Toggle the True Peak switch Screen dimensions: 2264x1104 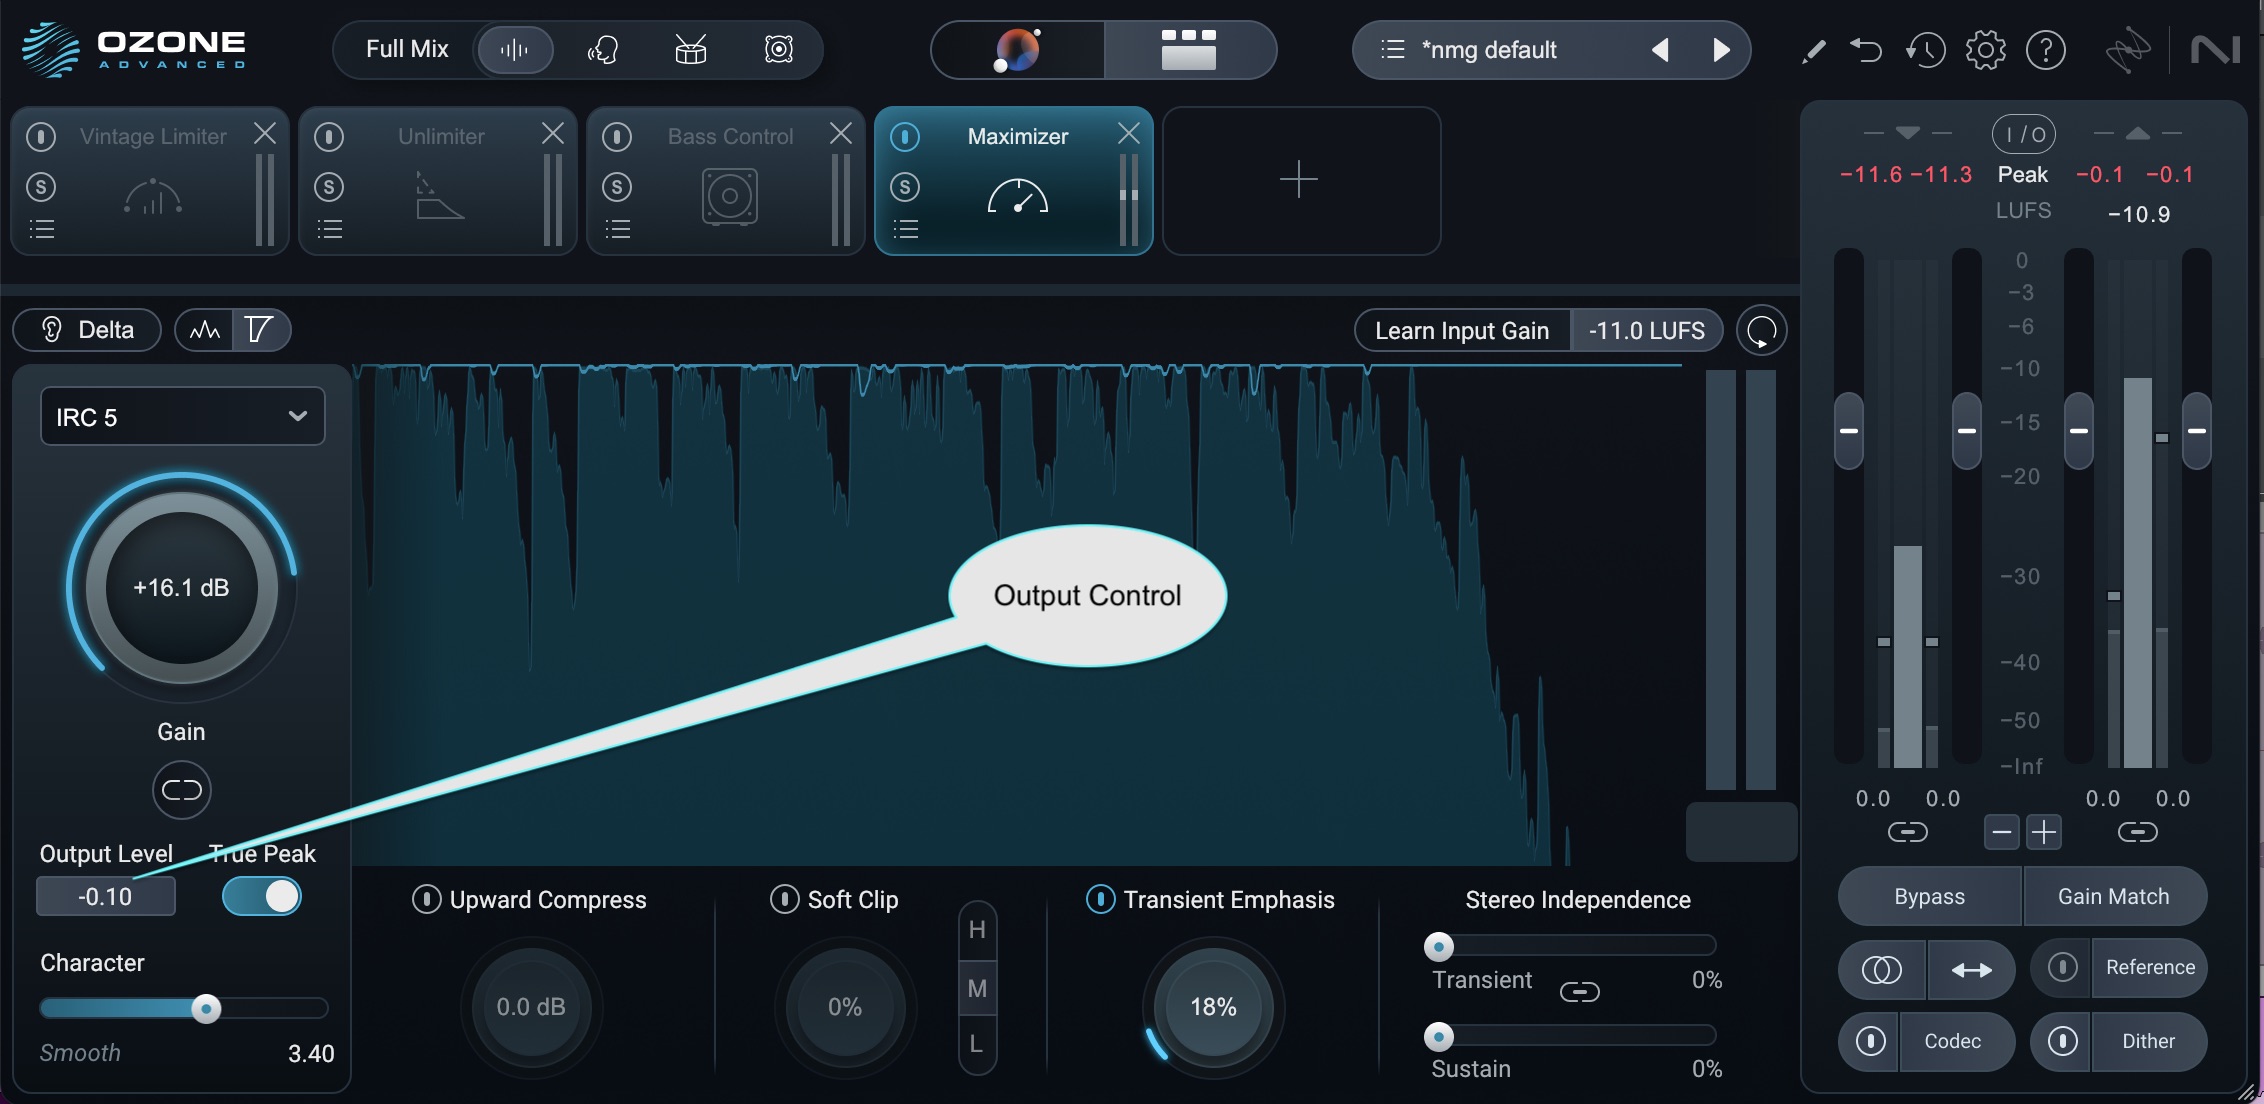coord(262,896)
